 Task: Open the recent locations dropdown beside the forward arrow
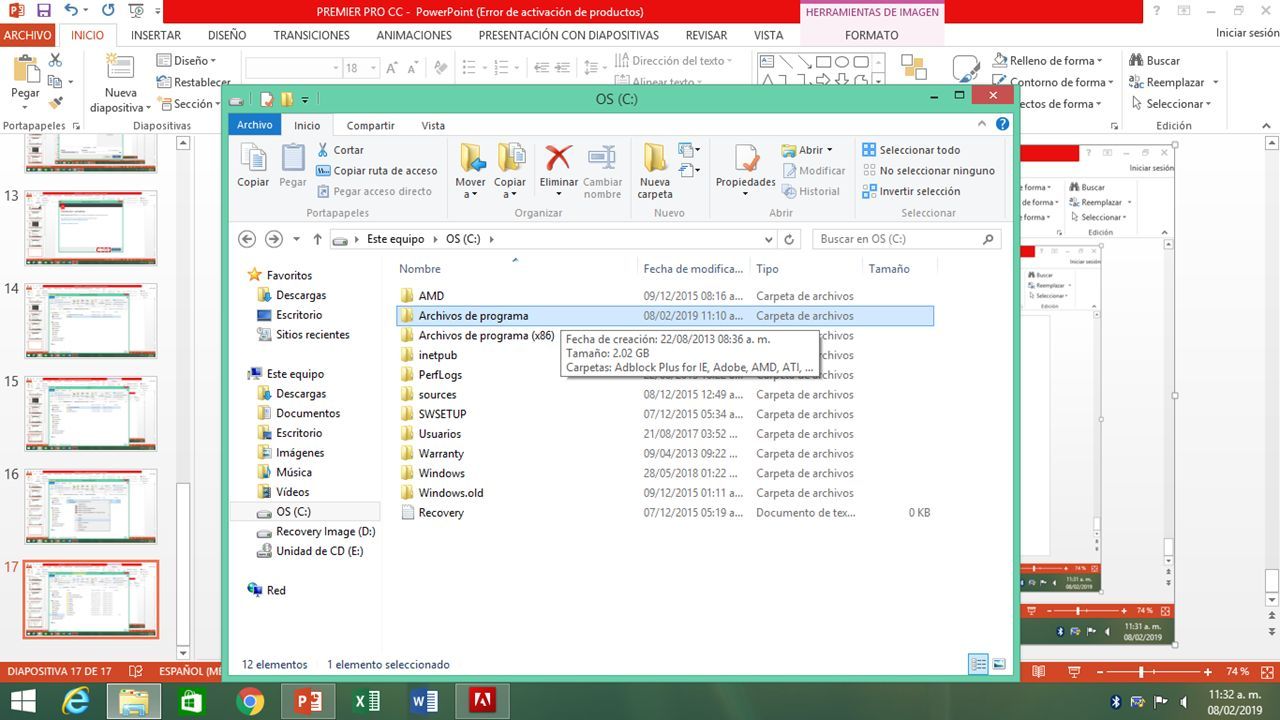[297, 240]
